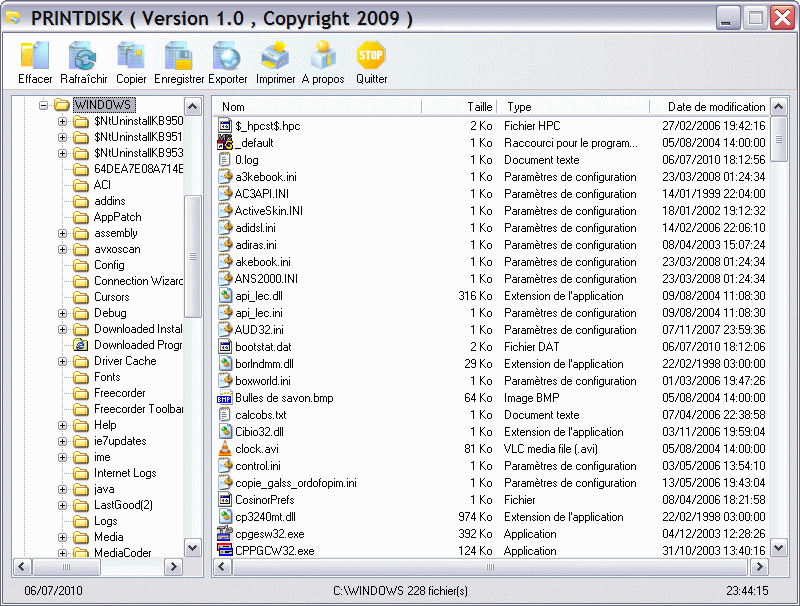
Task: Expand the Driver Cache folder node
Action: (x=62, y=361)
